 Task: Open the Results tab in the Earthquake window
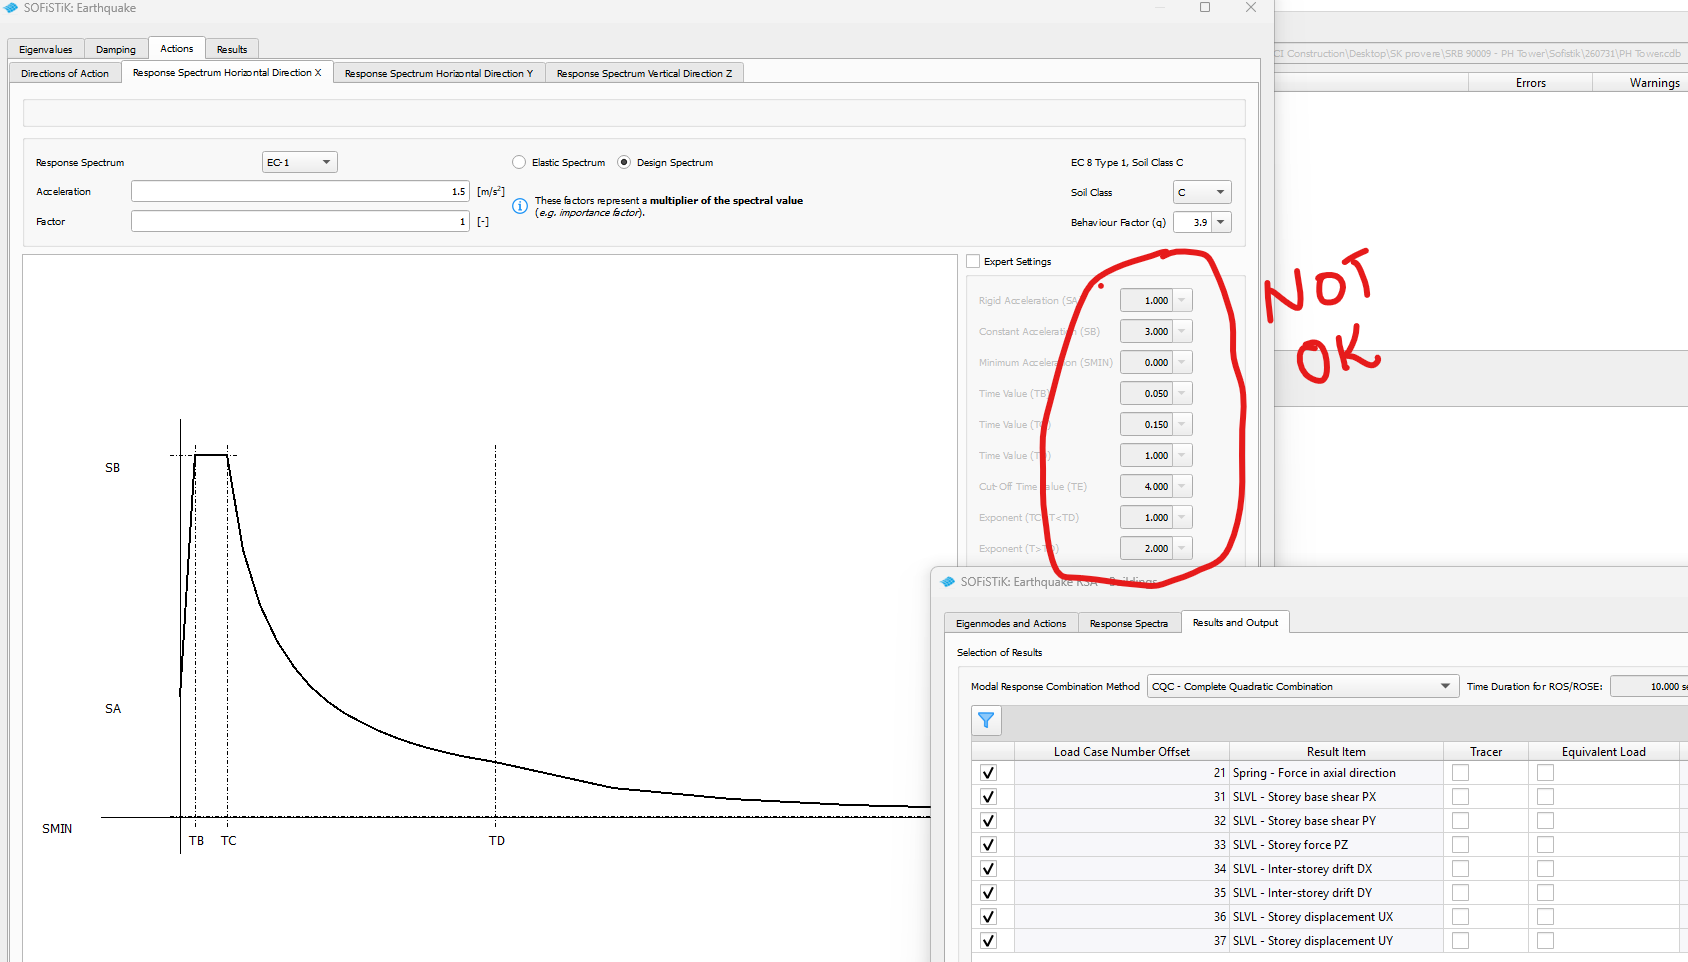click(232, 49)
